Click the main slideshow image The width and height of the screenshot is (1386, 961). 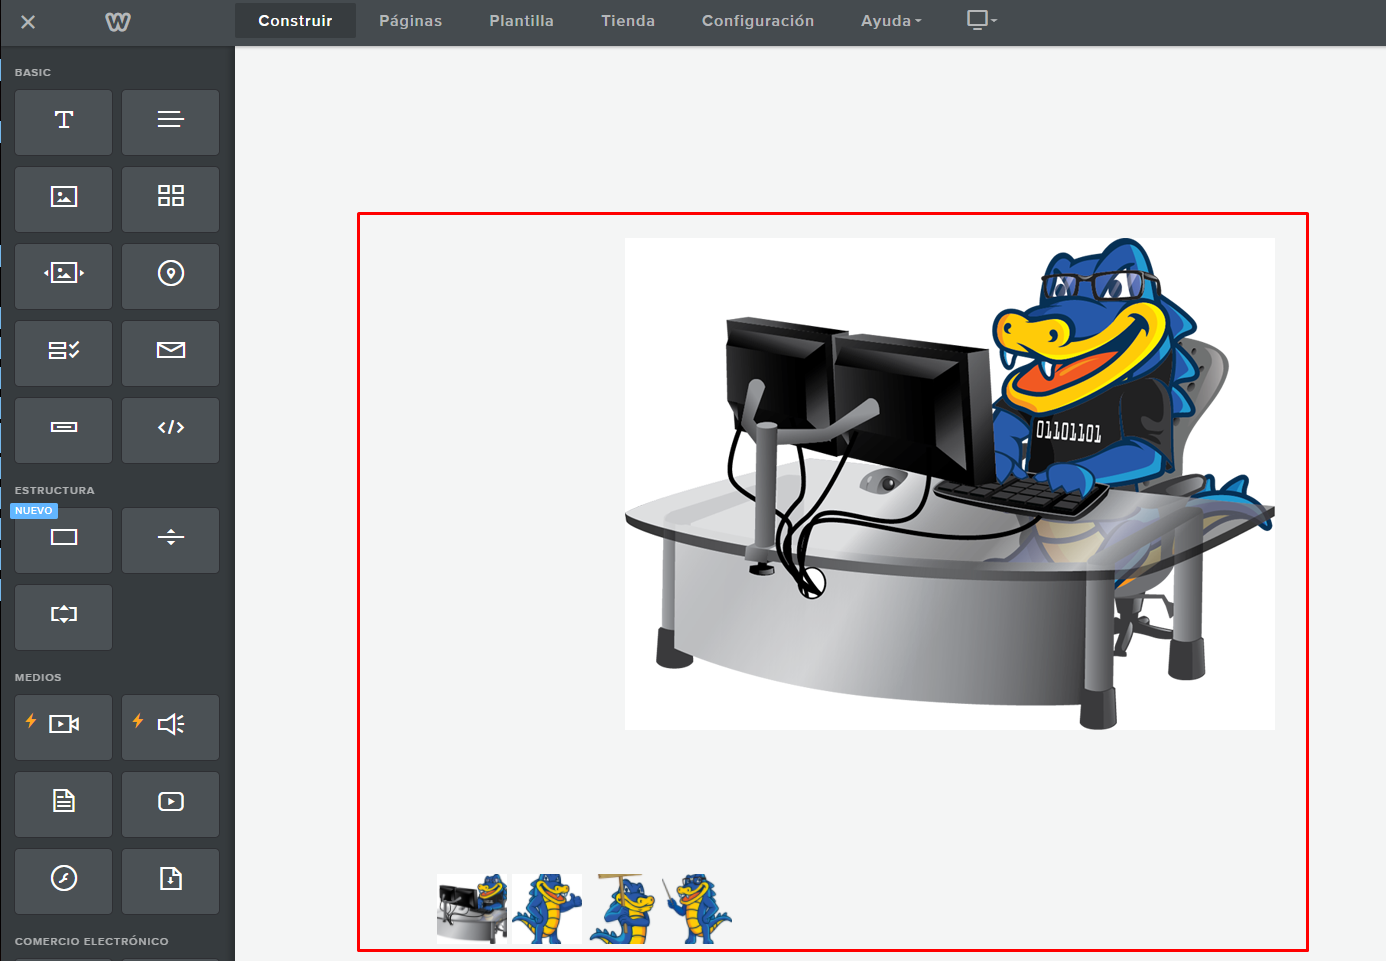pos(950,484)
